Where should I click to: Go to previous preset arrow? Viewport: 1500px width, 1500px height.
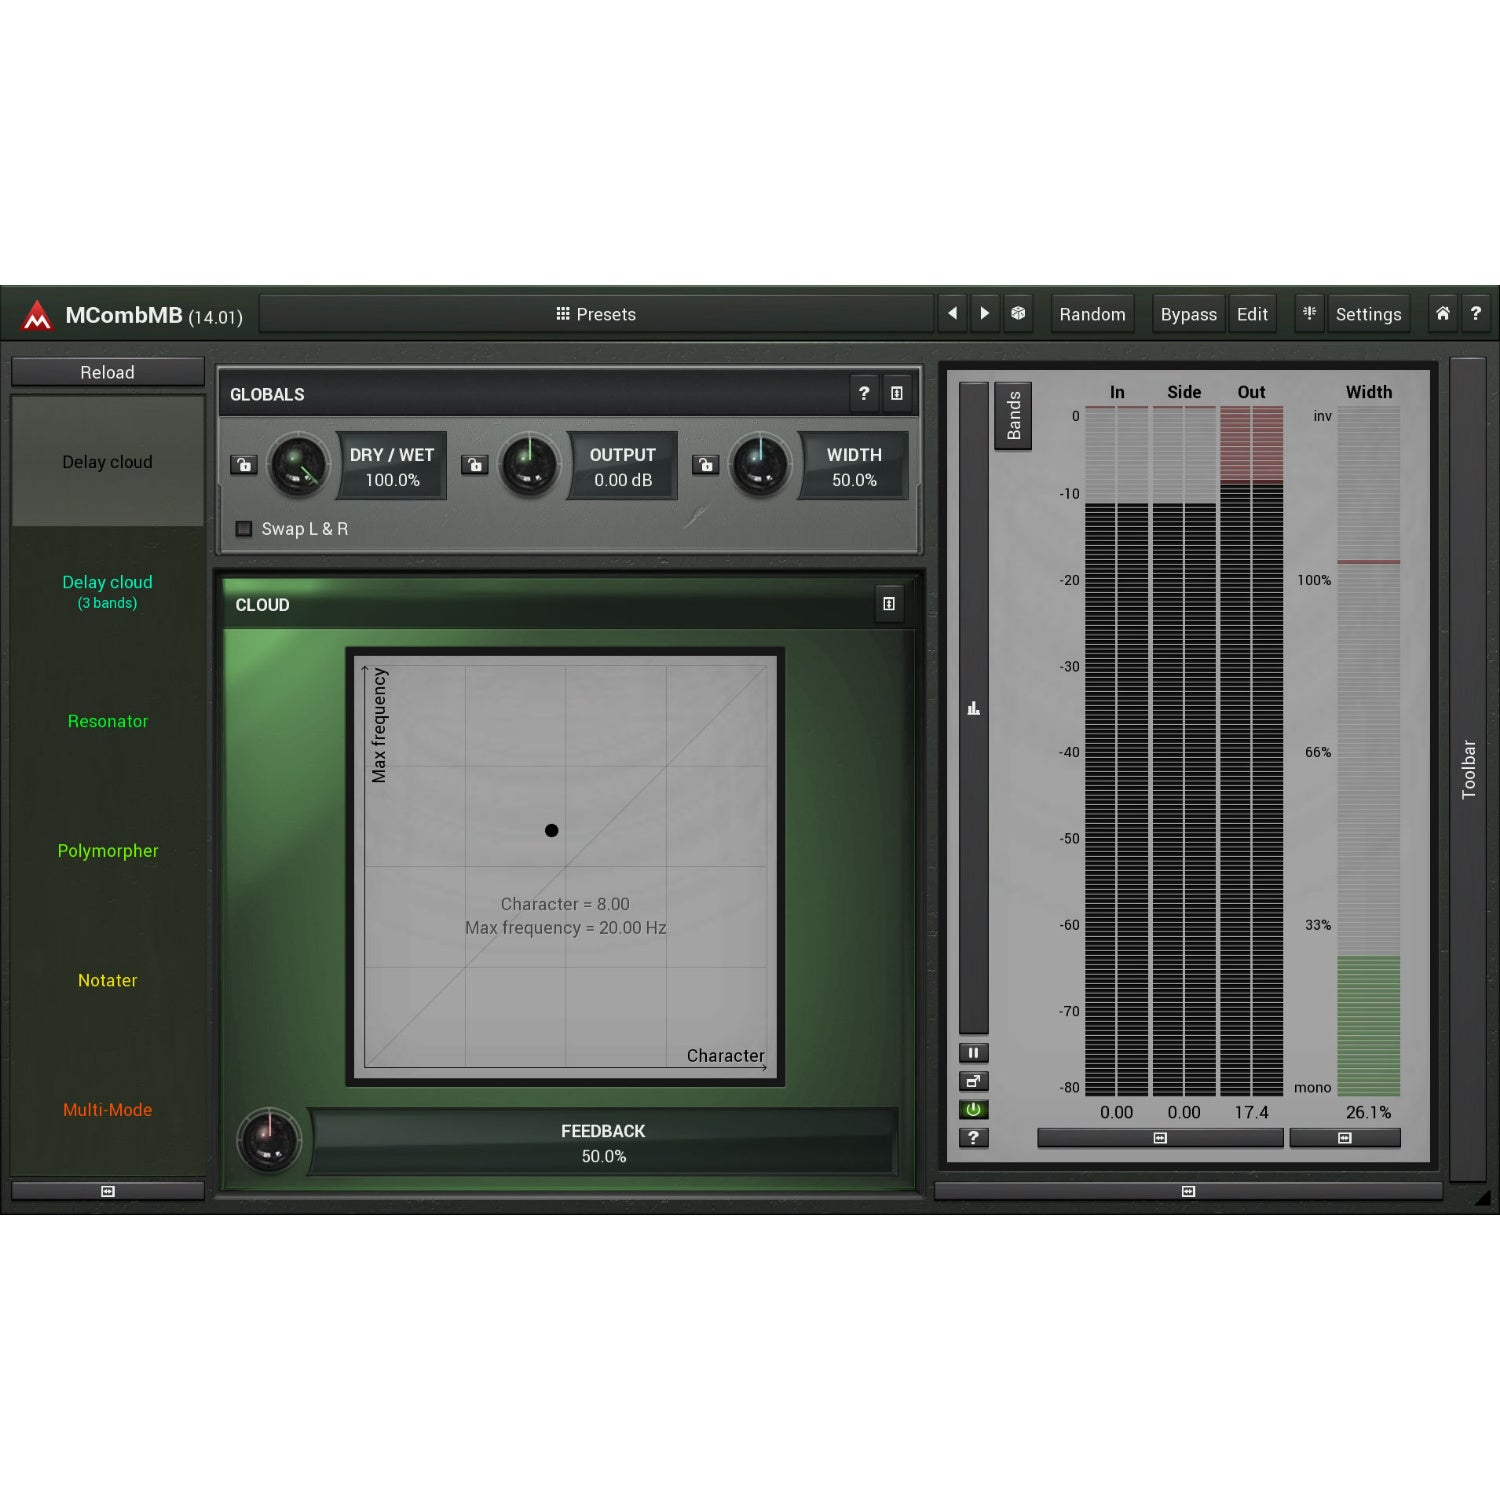pos(952,314)
